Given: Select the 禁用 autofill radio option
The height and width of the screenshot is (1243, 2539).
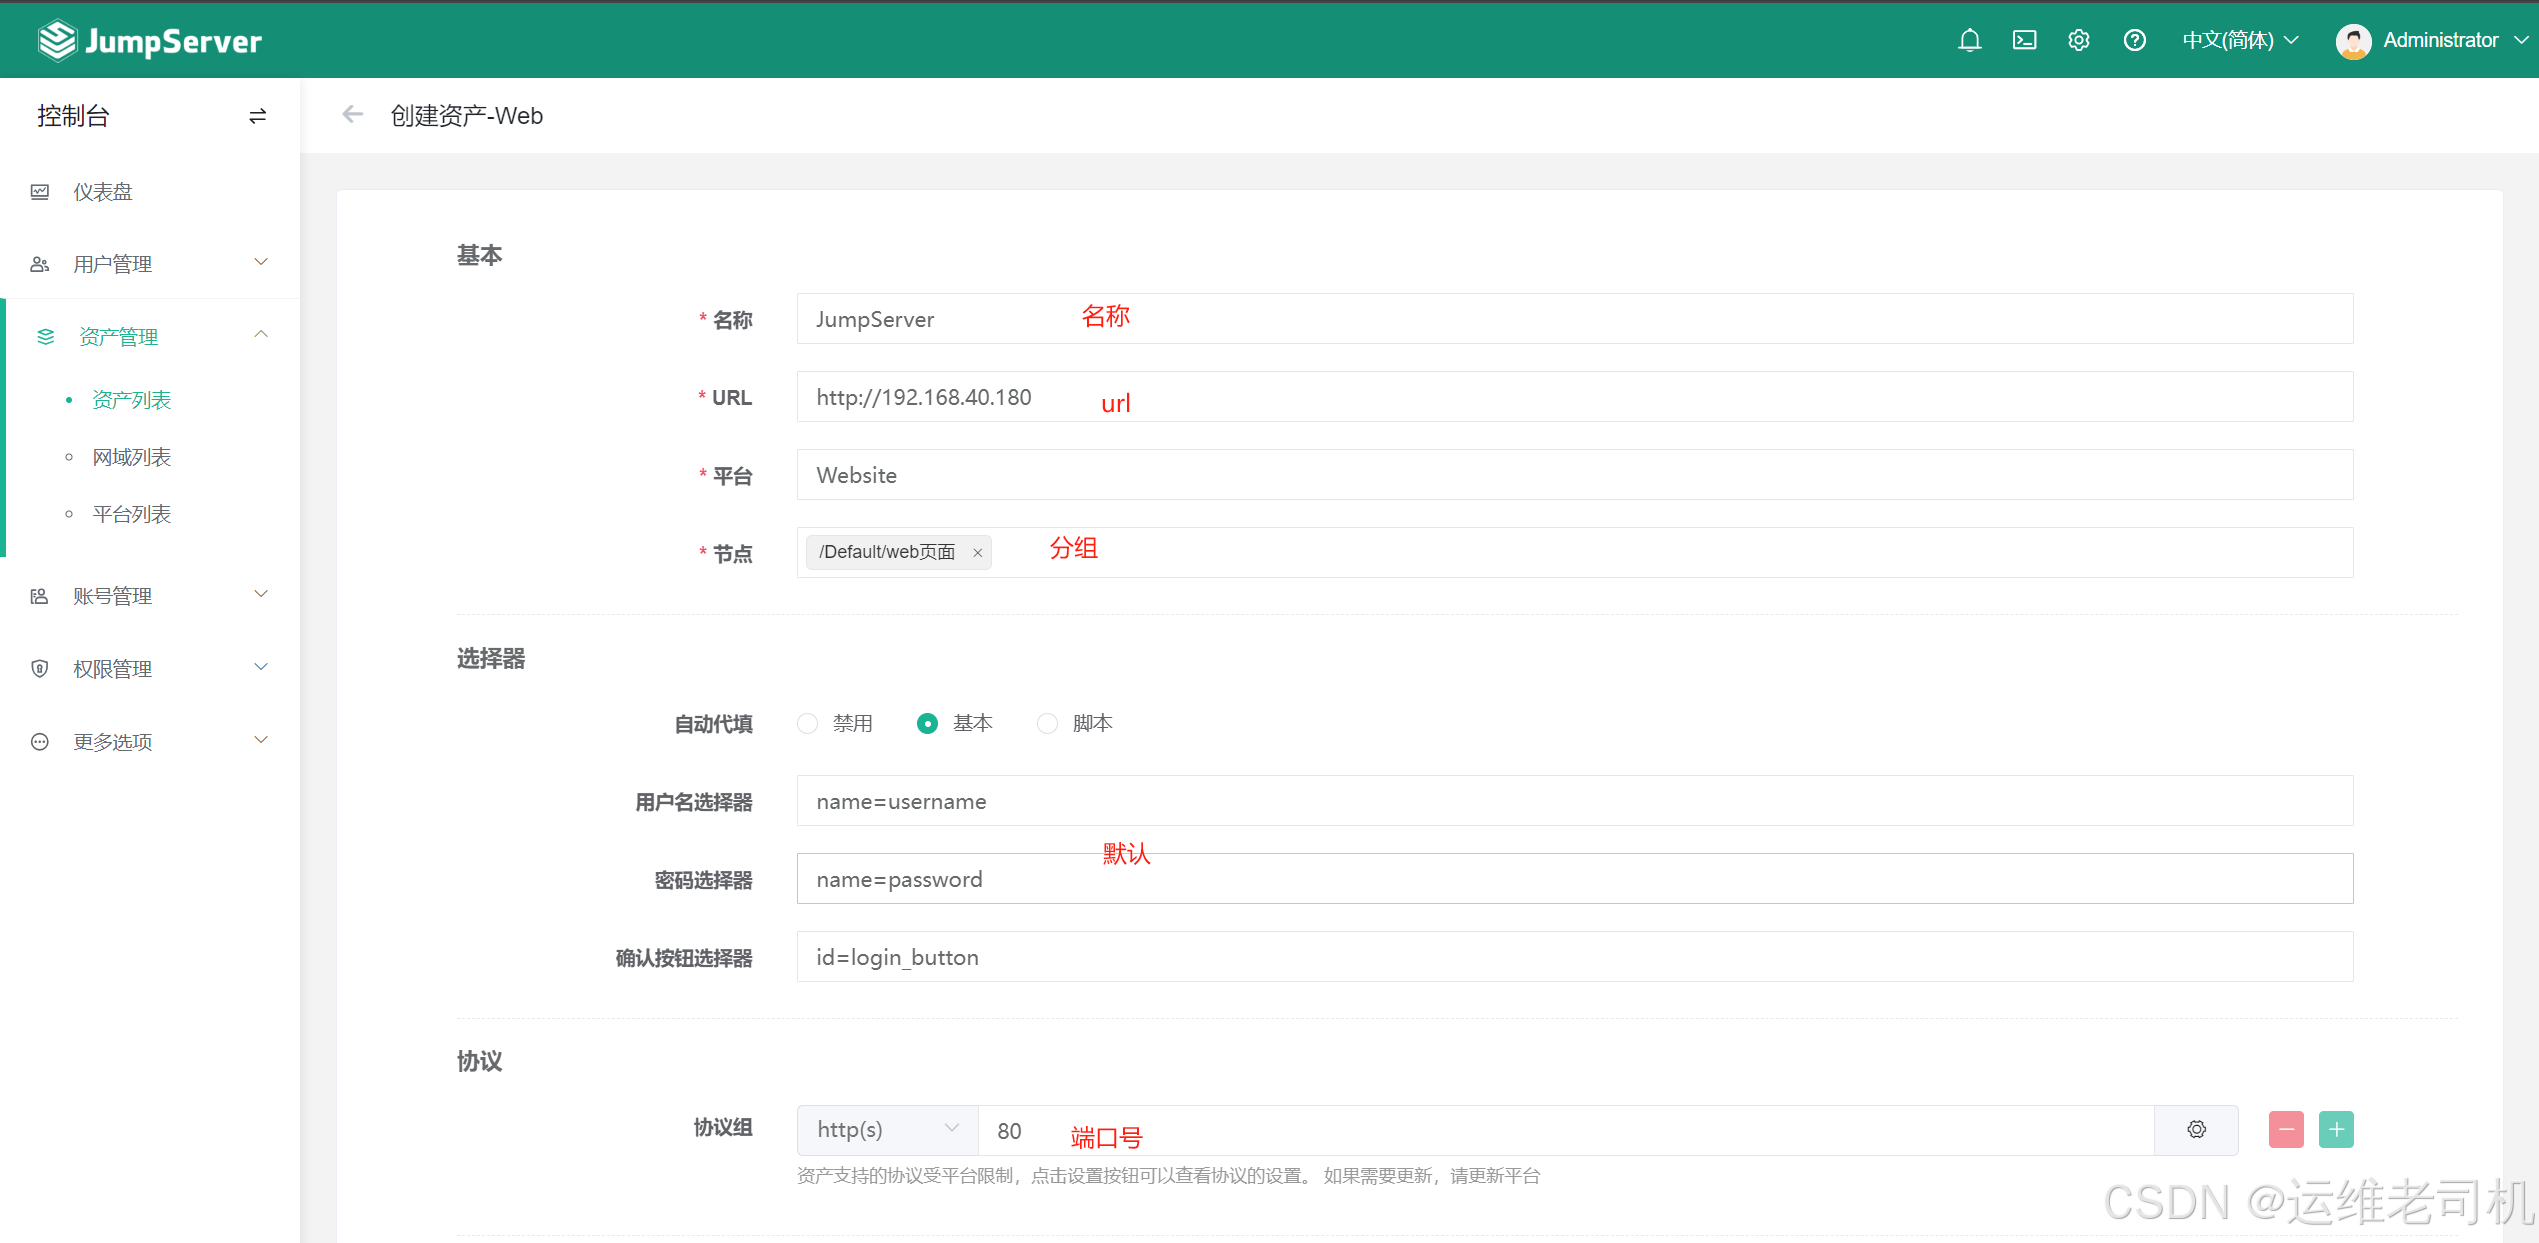Looking at the screenshot, I should click(808, 723).
